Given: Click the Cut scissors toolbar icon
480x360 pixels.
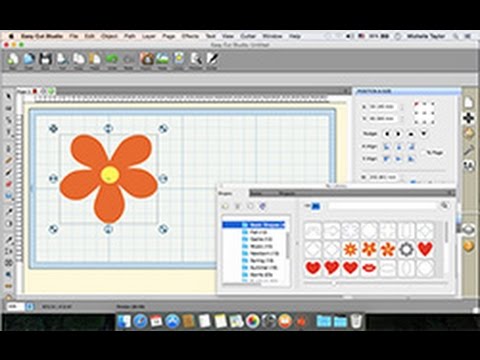Looking at the screenshot, I should (x=62, y=59).
